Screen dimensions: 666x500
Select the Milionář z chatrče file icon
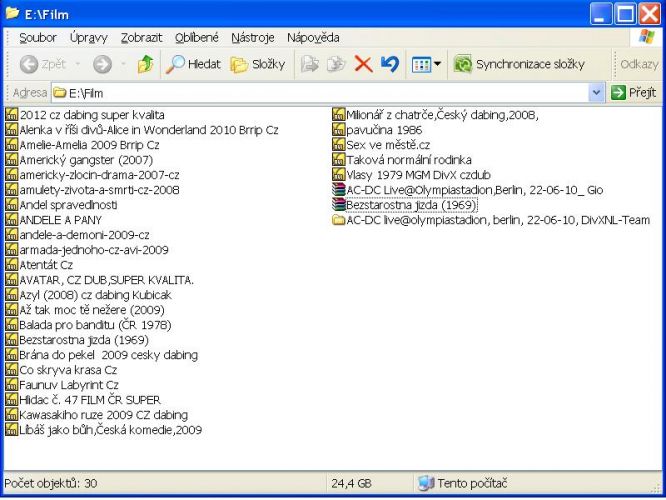(x=339, y=115)
